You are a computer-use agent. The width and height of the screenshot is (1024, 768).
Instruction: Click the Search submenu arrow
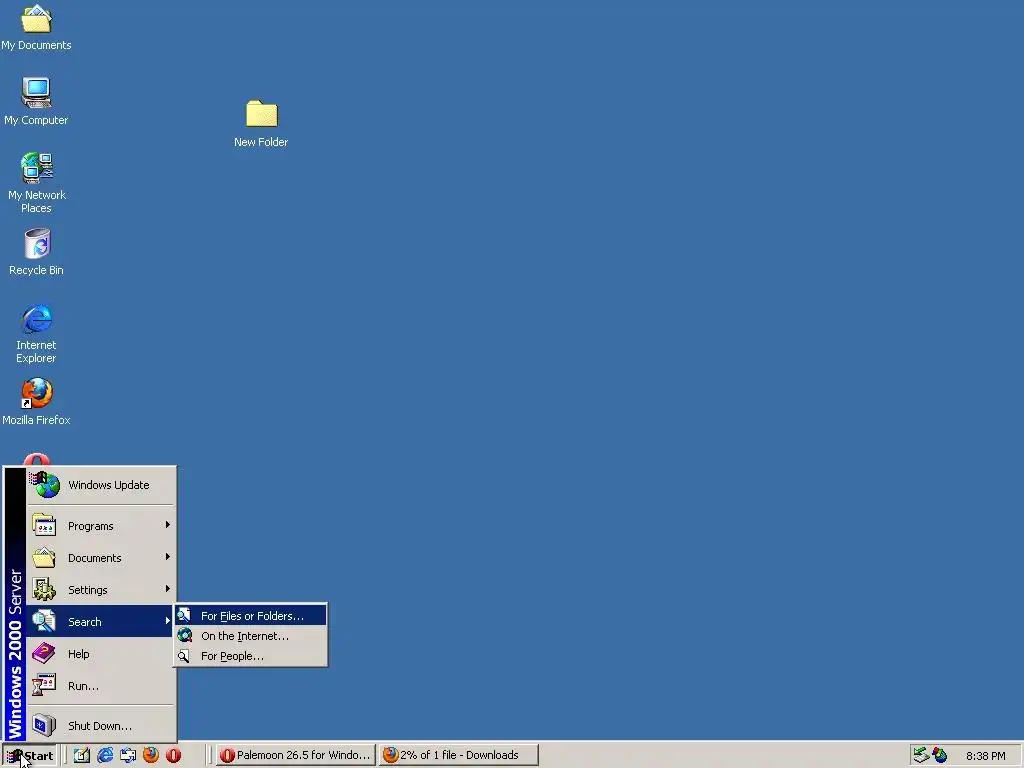[x=168, y=621]
